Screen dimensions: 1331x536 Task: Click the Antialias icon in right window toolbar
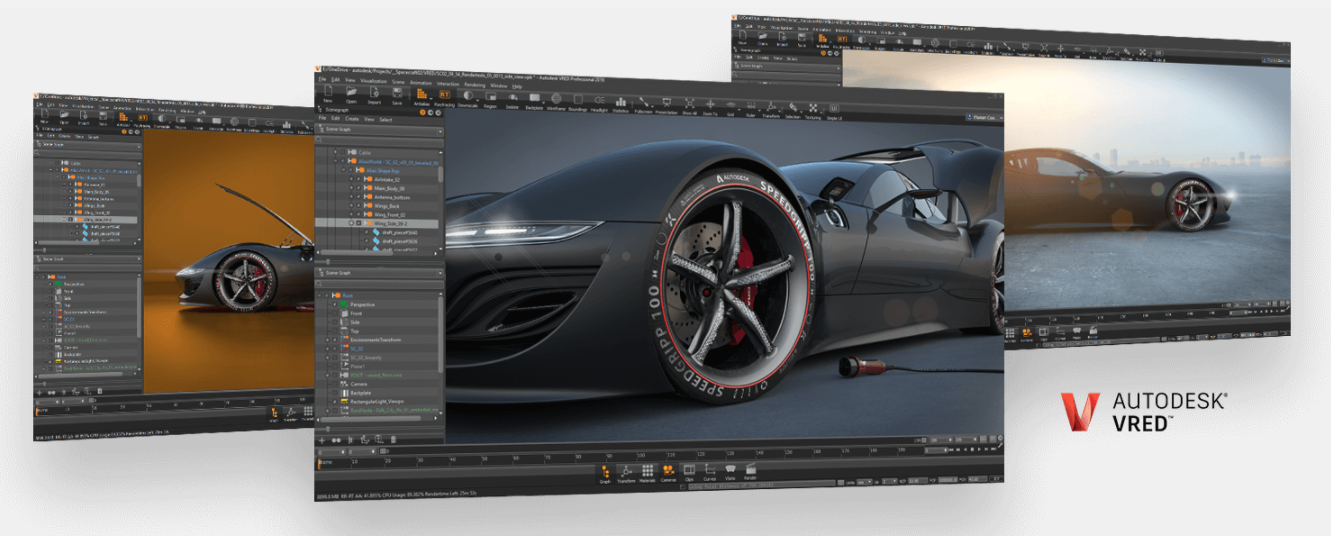click(x=822, y=40)
